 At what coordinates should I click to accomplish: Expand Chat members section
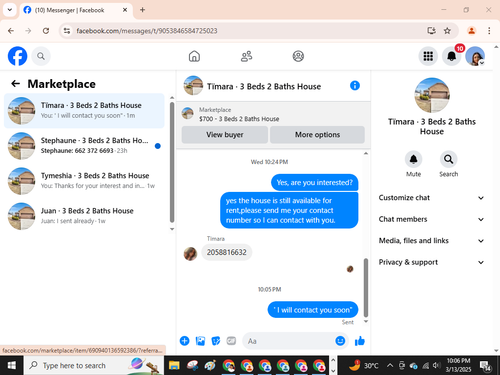(x=431, y=219)
